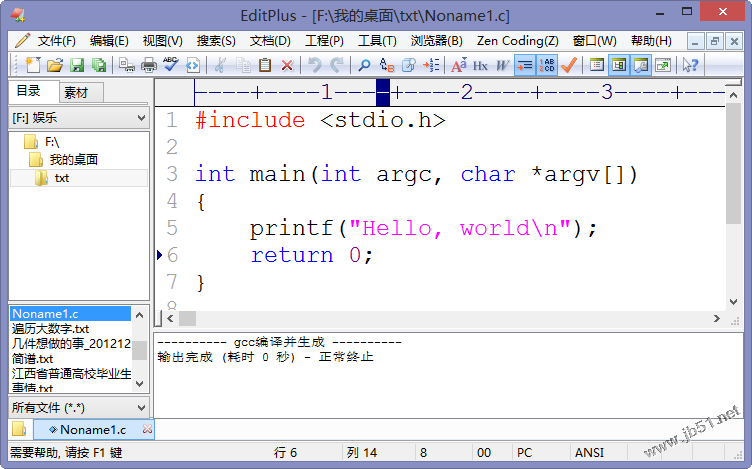Click the Print Preview icon
The width and height of the screenshot is (752, 469).
(x=127, y=65)
